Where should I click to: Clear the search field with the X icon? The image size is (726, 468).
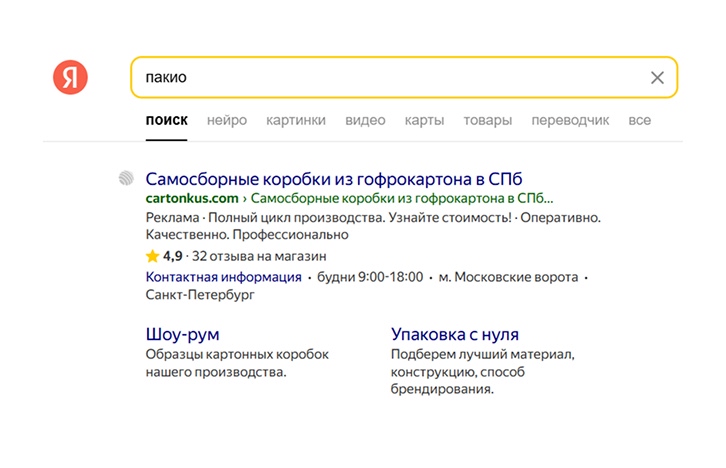[657, 78]
